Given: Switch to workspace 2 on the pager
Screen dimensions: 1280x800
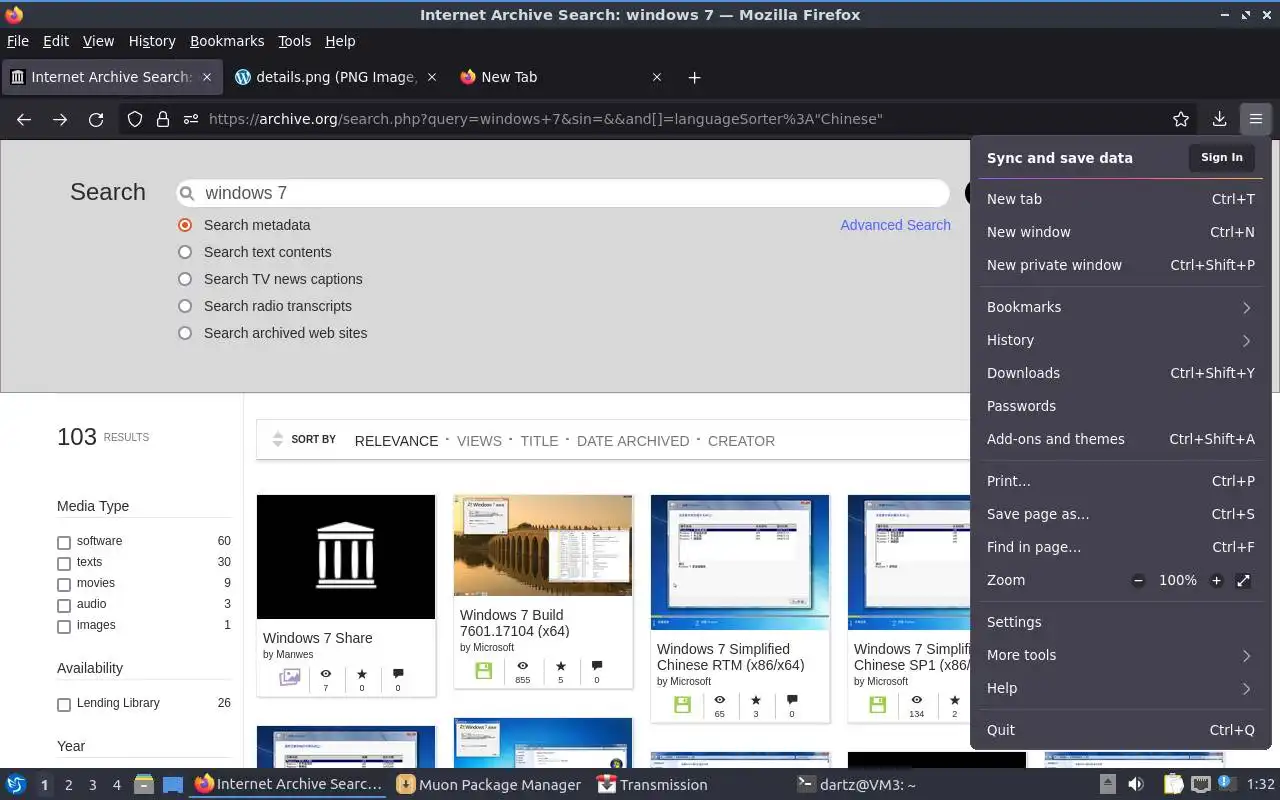Looking at the screenshot, I should (68, 785).
